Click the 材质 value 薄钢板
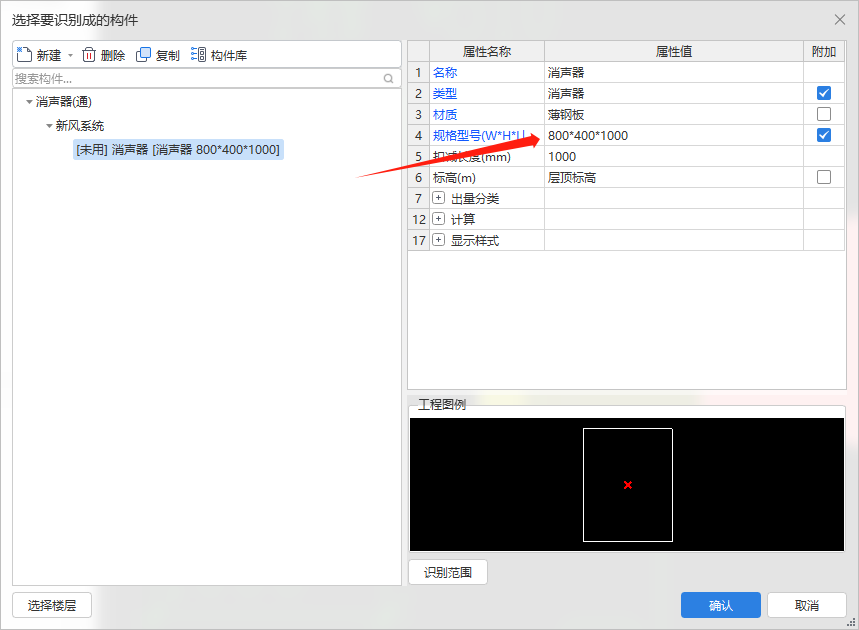The height and width of the screenshot is (630, 859). coord(674,114)
